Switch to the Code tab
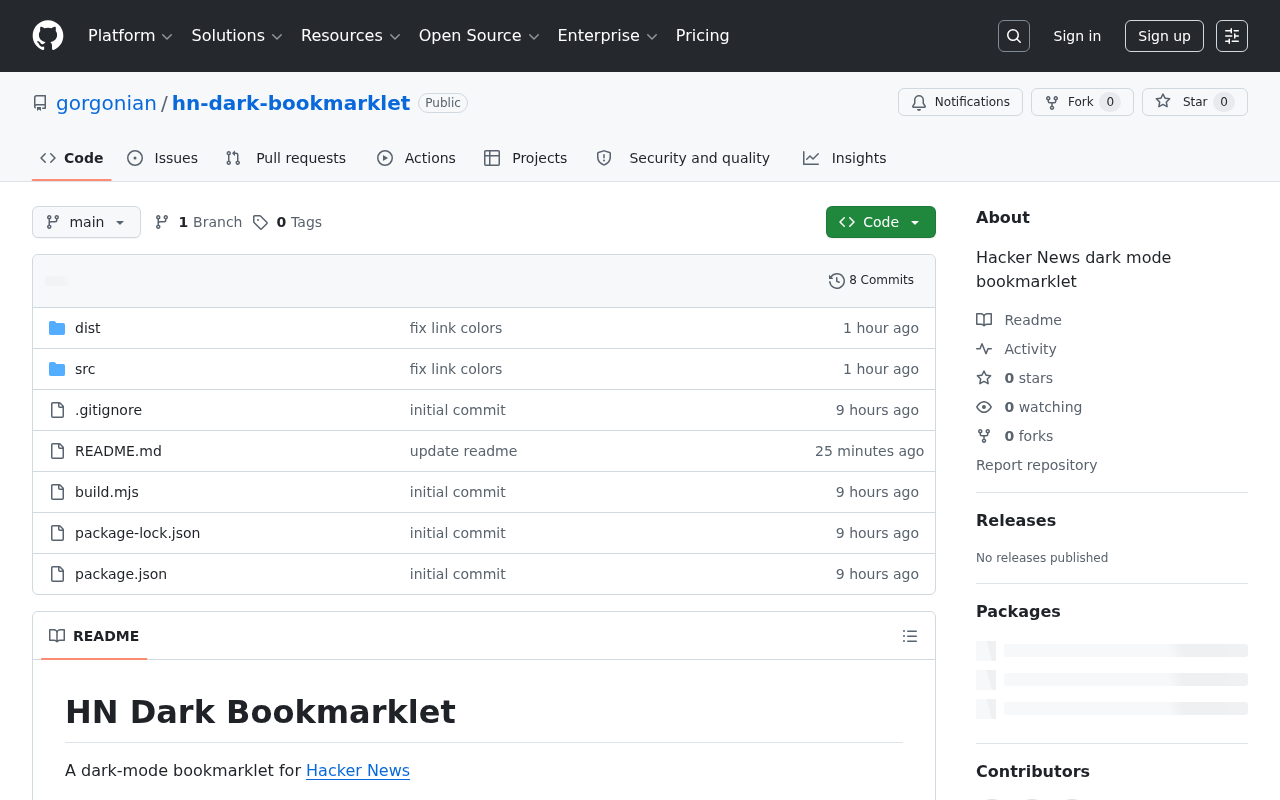Viewport: 1280px width, 800px height. (x=72, y=158)
